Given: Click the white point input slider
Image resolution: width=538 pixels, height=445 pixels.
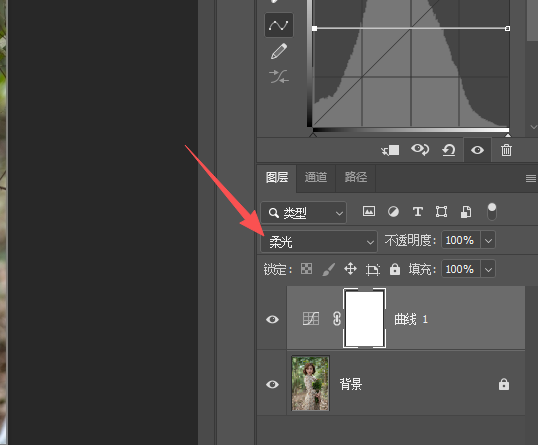Looking at the screenshot, I should click(508, 135).
